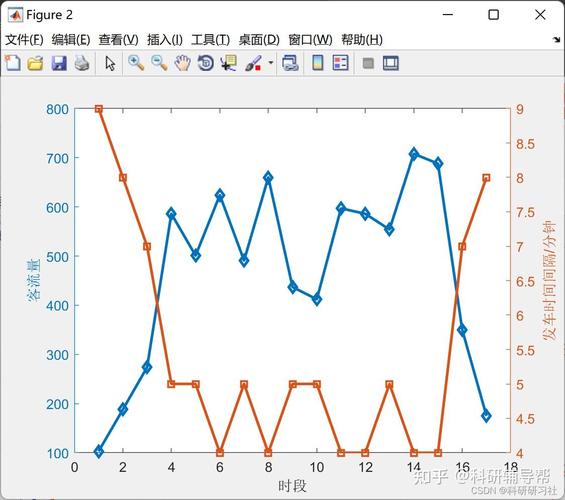Insert a colorbar using the toolbar icon

point(317,63)
